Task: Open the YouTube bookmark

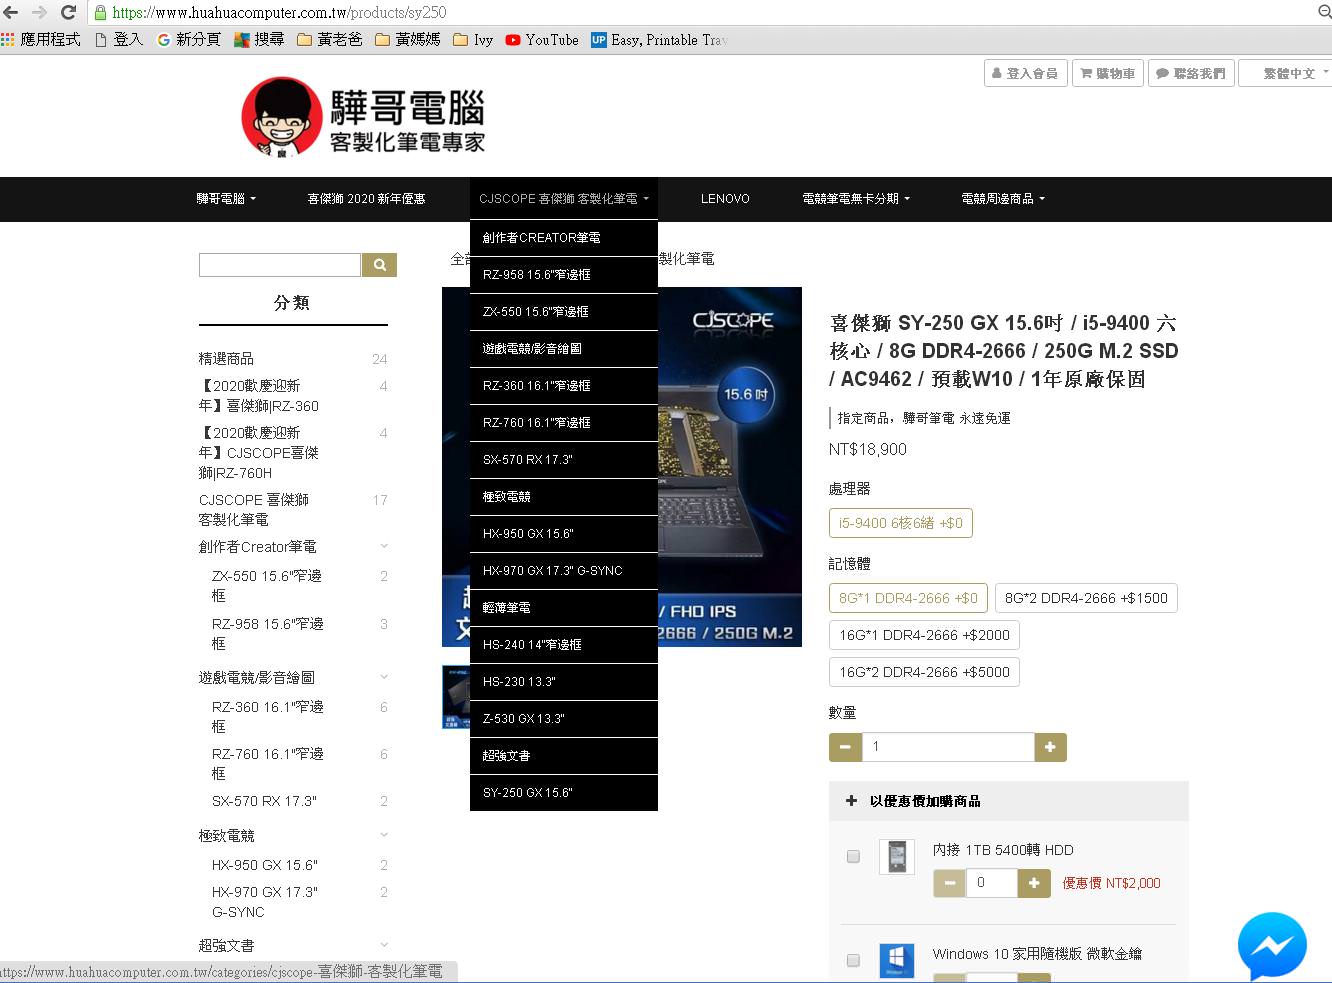Action: pos(541,40)
